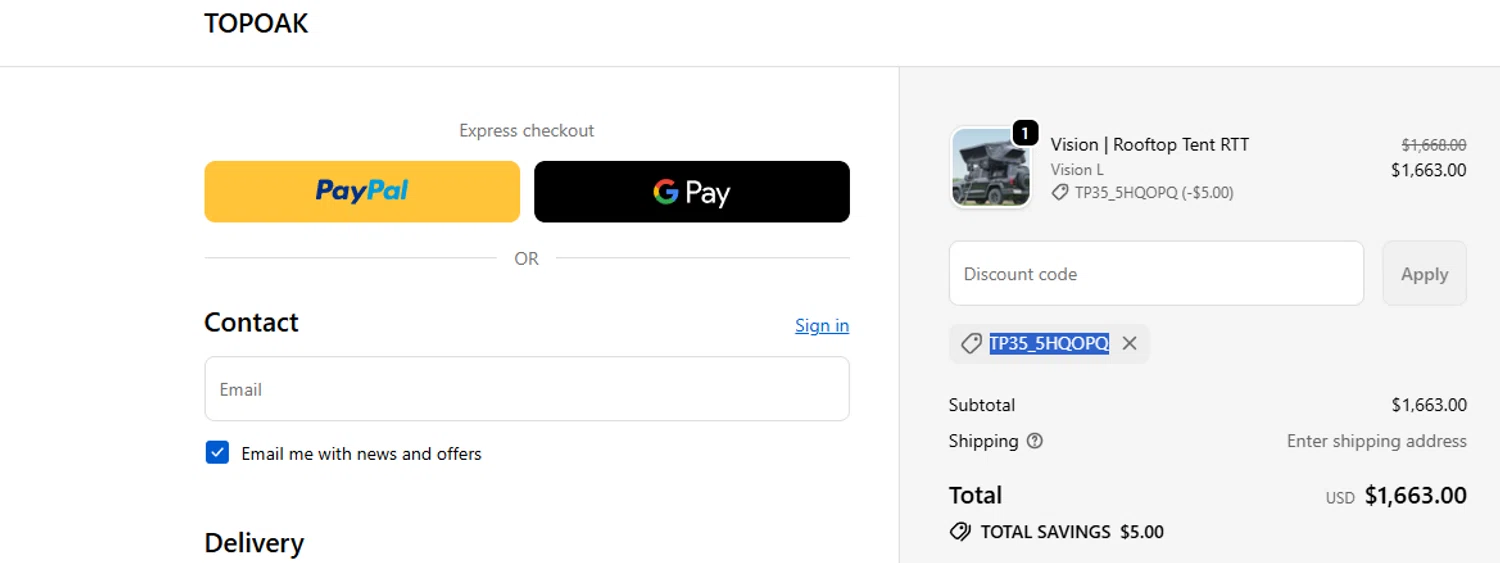
Task: Click into the Discount code field
Action: [1156, 273]
